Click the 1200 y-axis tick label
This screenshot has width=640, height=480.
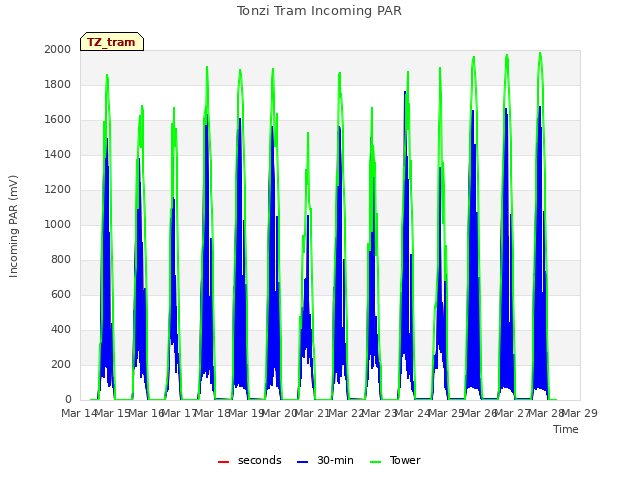coord(58,189)
